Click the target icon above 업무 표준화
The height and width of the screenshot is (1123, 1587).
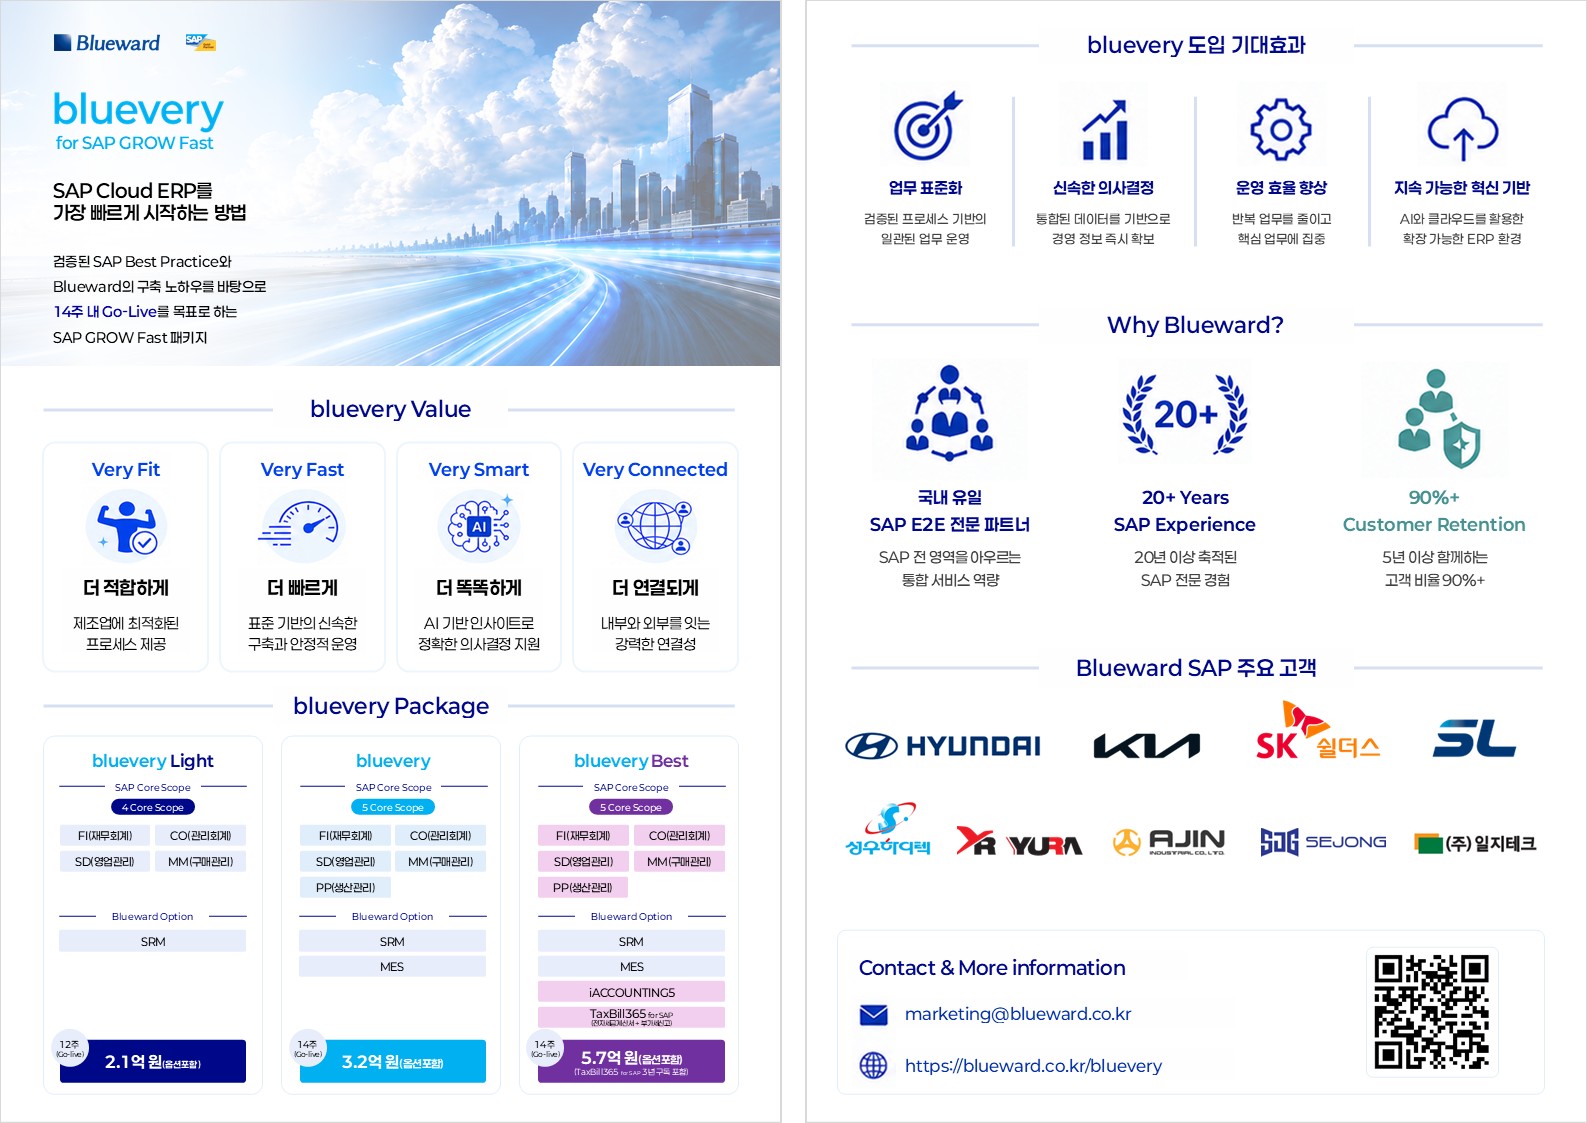coord(926,127)
